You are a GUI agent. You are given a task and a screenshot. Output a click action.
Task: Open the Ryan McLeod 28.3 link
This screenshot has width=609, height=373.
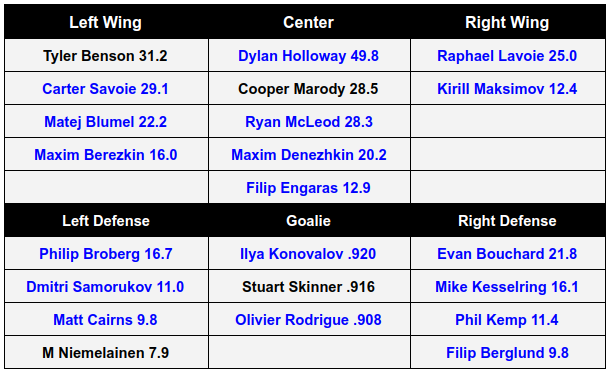309,122
